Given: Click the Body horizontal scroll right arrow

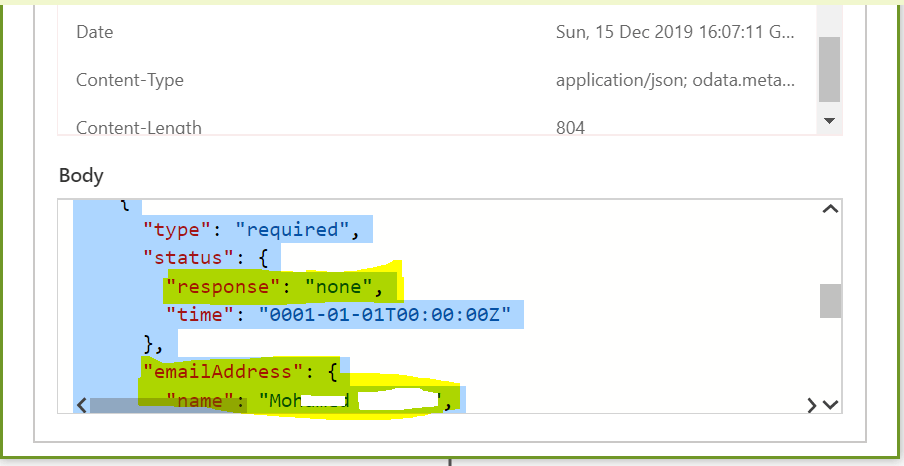Looking at the screenshot, I should (812, 405).
